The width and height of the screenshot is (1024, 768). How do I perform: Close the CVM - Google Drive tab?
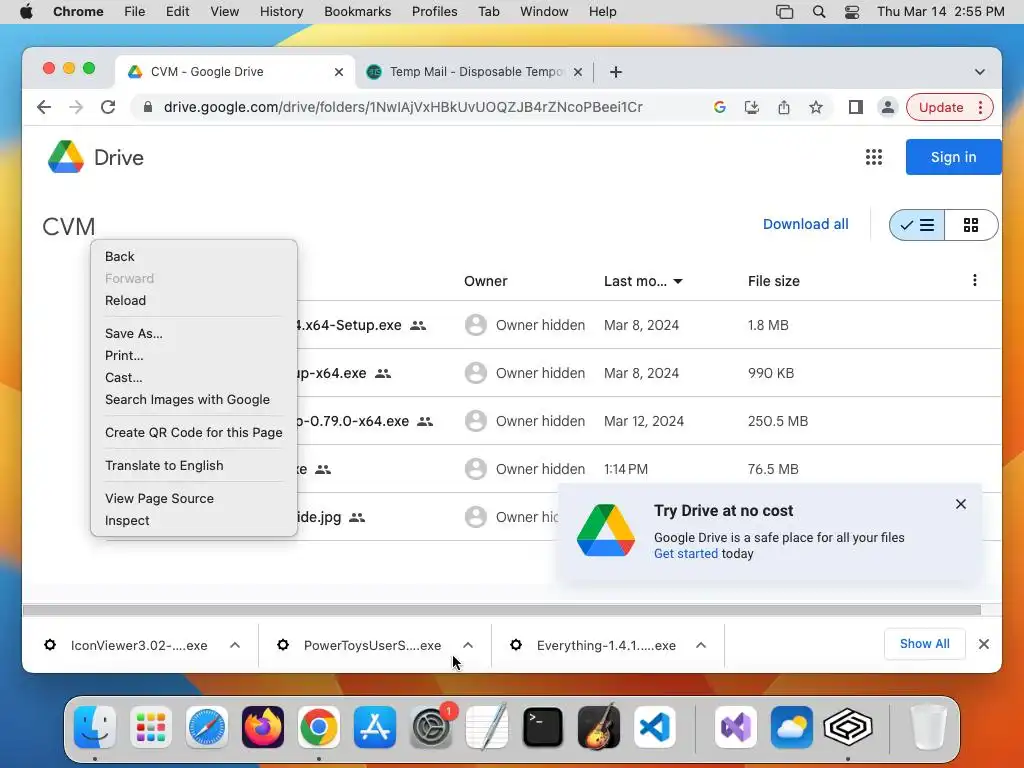[x=339, y=72]
